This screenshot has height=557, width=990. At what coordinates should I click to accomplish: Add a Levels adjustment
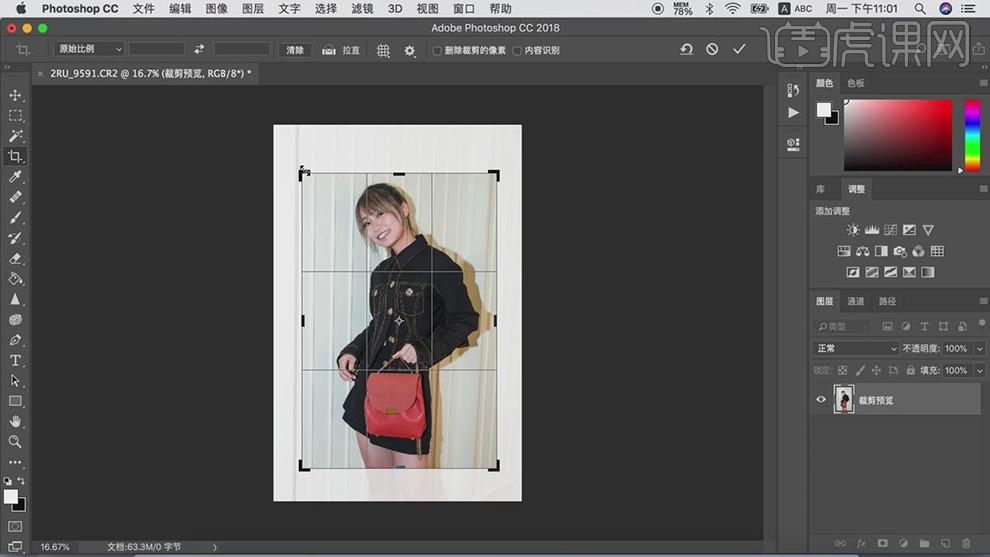coord(872,230)
